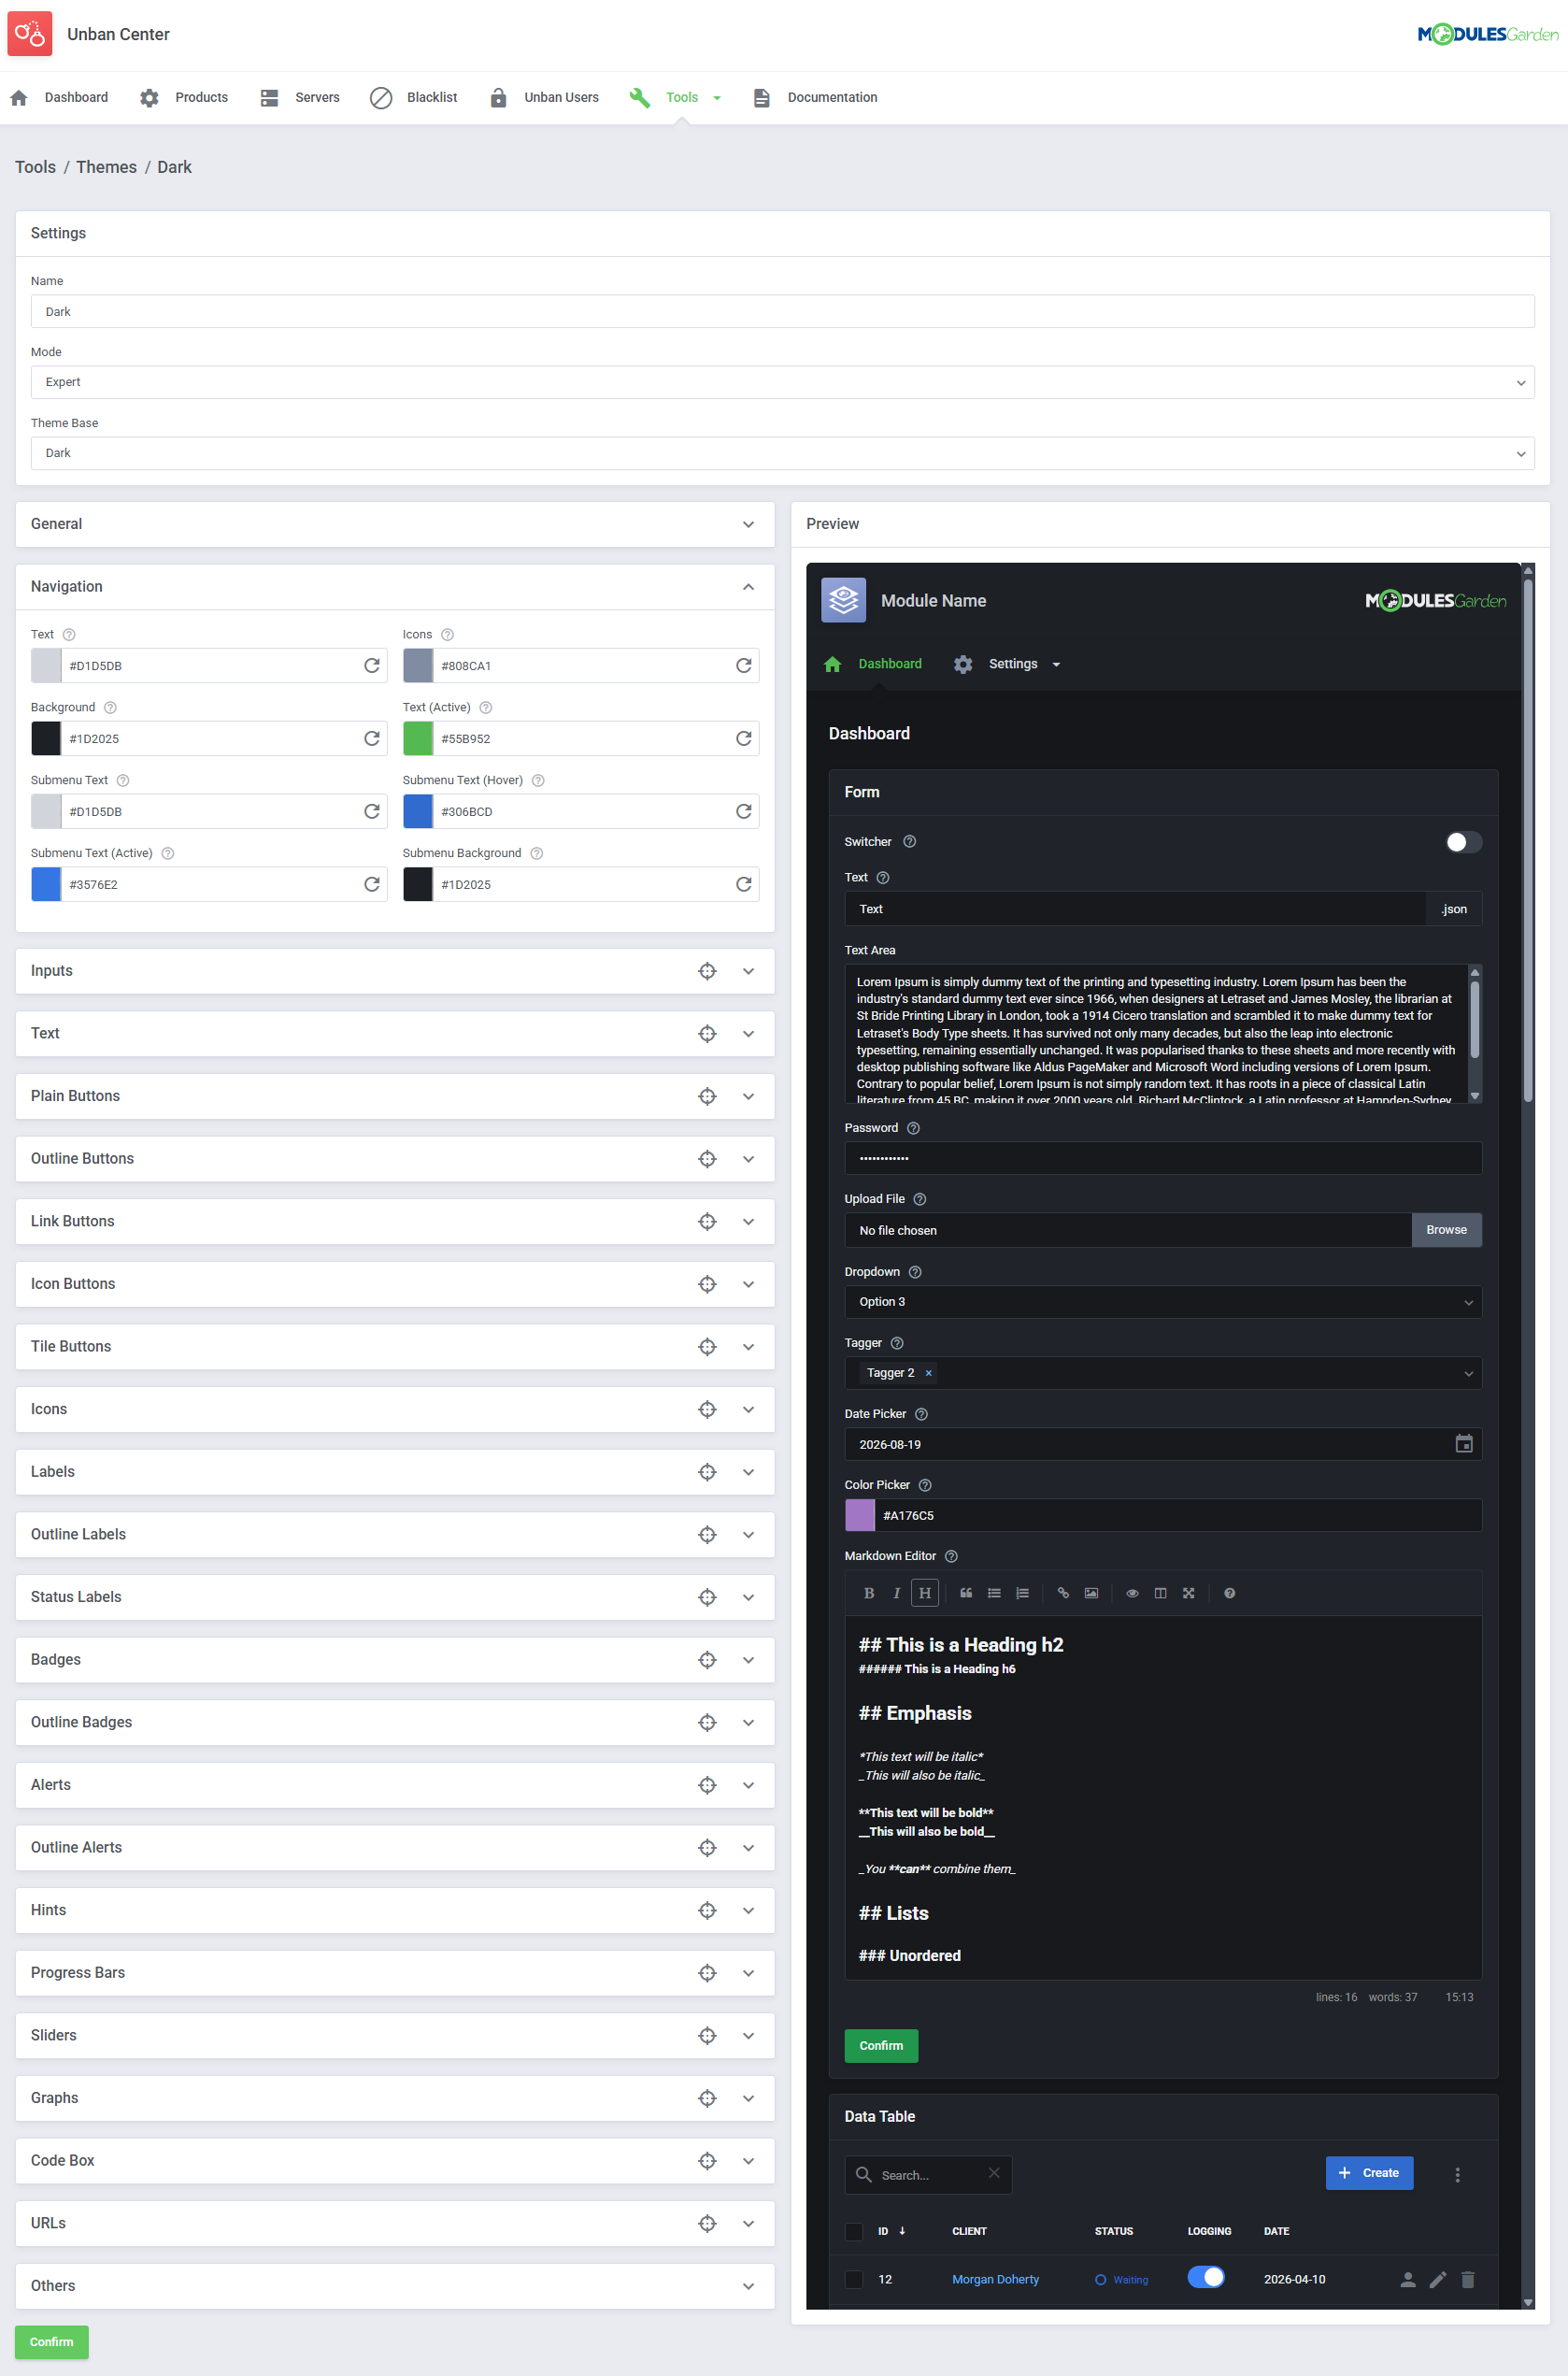Image resolution: width=1568 pixels, height=2376 pixels.
Task: Insert ordered list via Markdown toolbar
Action: click(1022, 1593)
